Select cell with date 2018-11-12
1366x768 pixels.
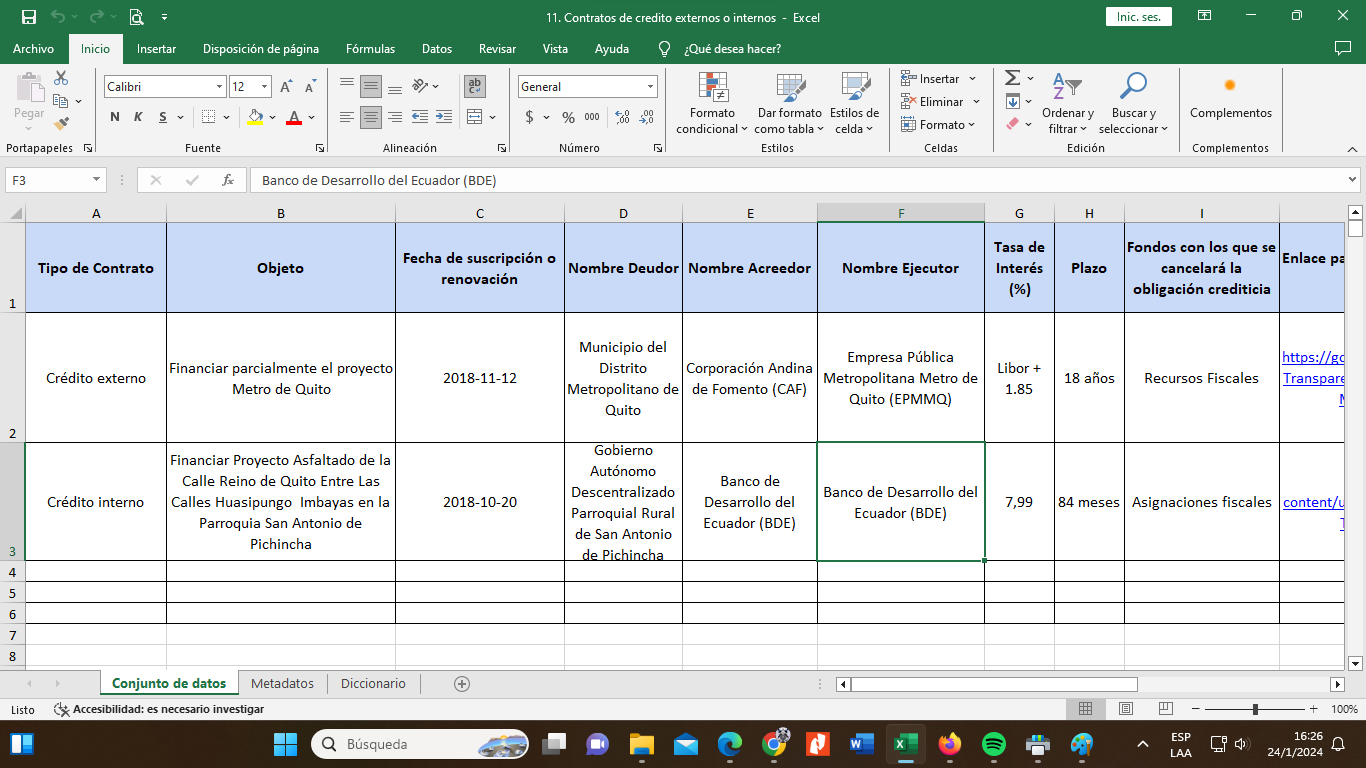(479, 378)
